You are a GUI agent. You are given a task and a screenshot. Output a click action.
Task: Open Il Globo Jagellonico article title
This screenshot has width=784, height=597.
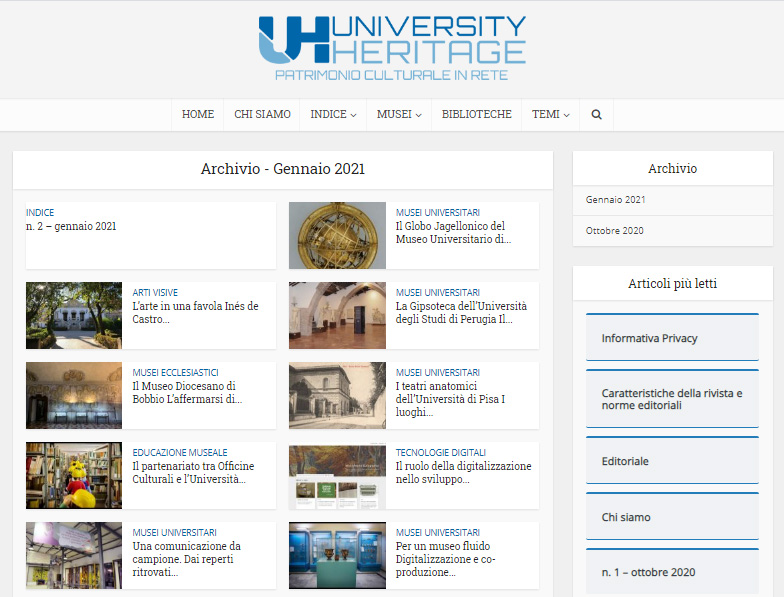(453, 232)
